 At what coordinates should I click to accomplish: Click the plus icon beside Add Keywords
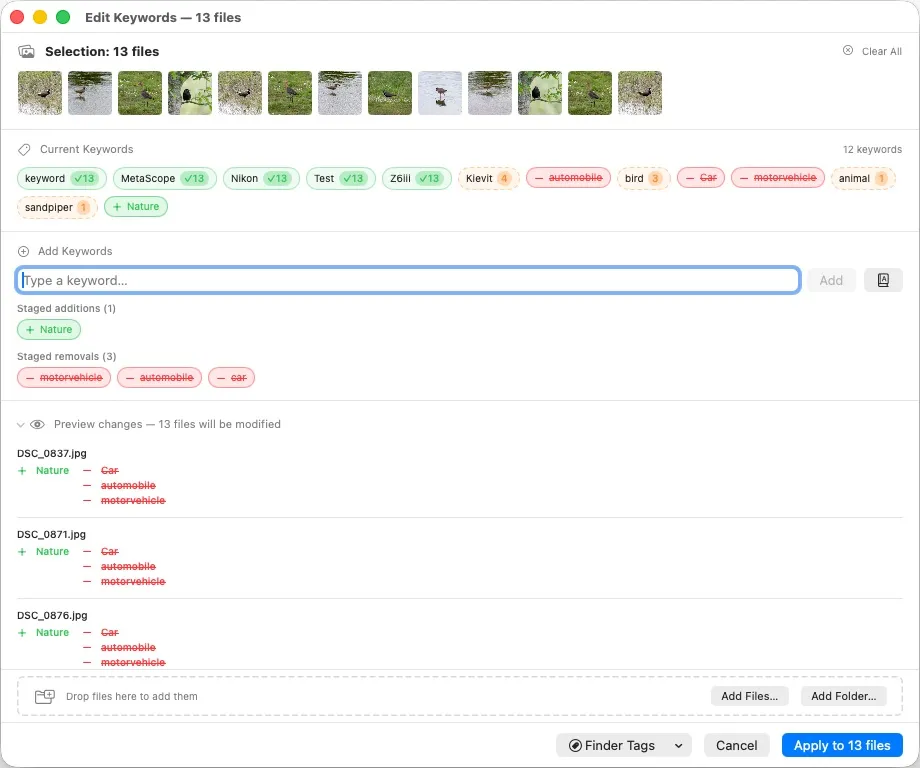tap(24, 251)
